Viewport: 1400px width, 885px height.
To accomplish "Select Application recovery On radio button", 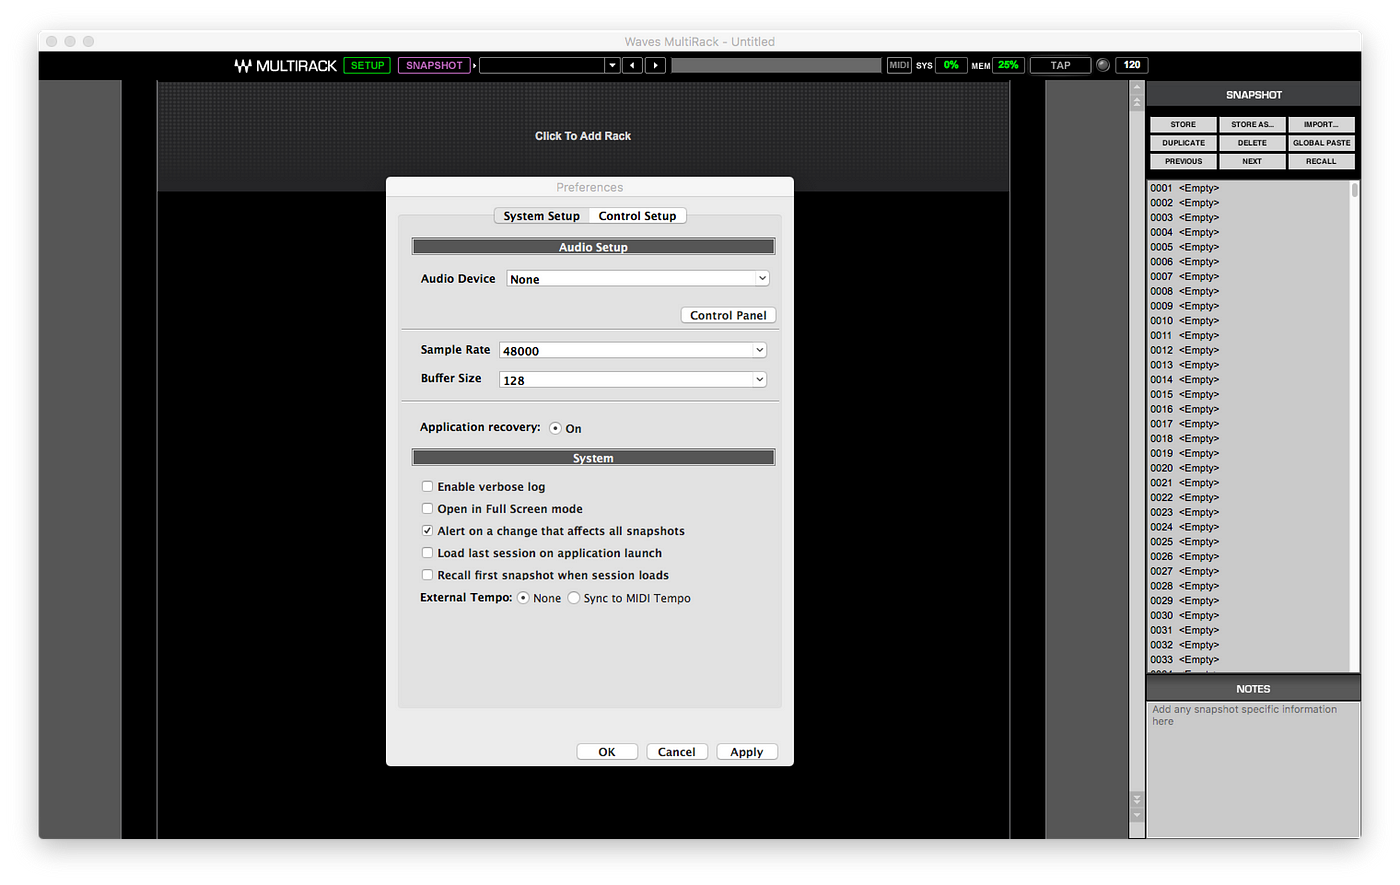I will point(555,428).
